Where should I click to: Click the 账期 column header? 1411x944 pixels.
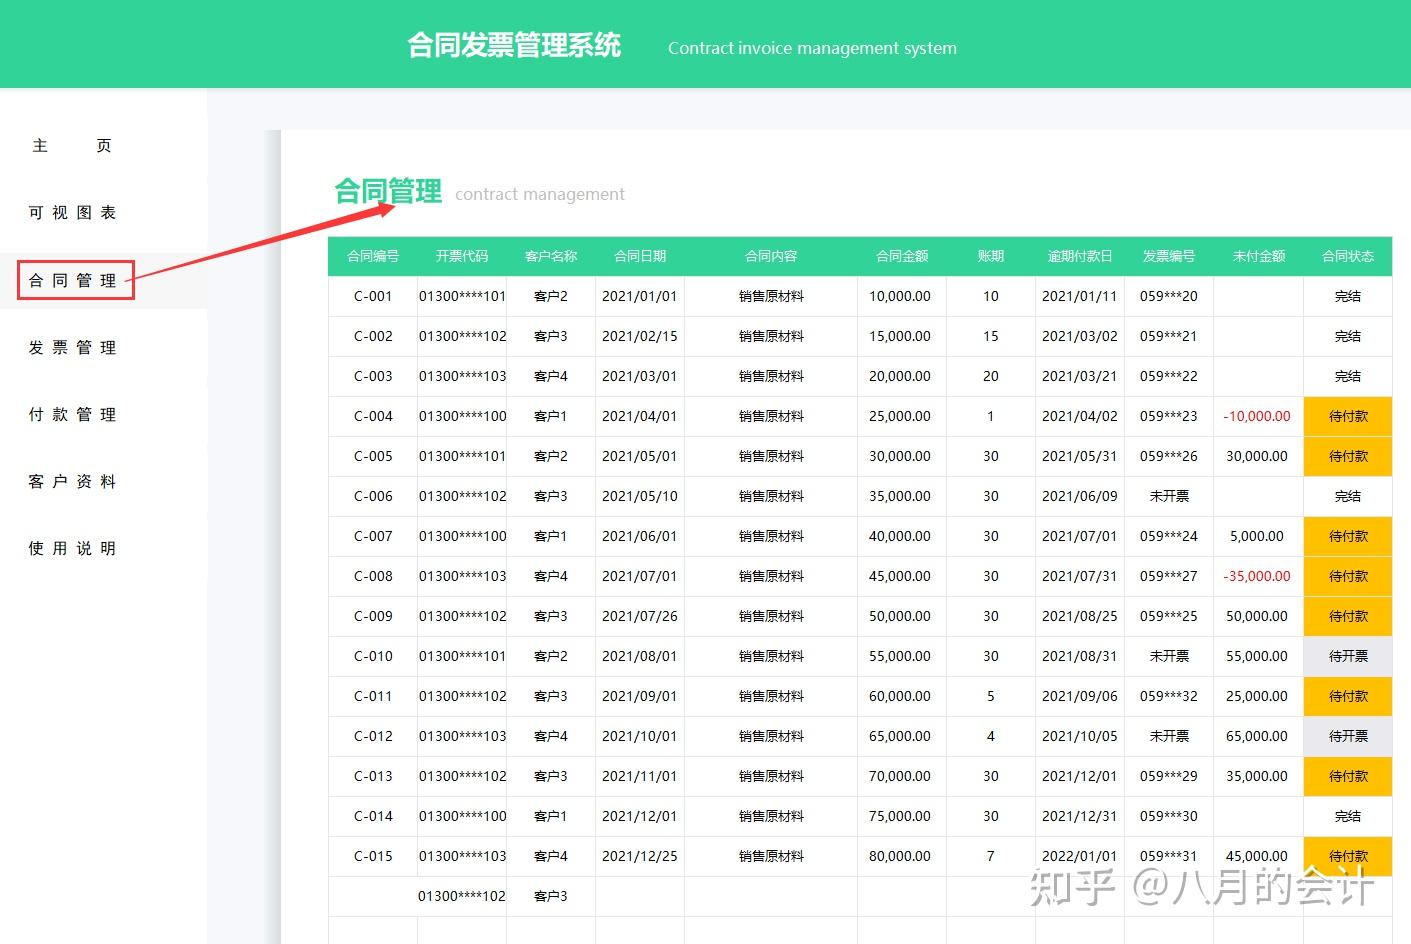[x=991, y=256]
